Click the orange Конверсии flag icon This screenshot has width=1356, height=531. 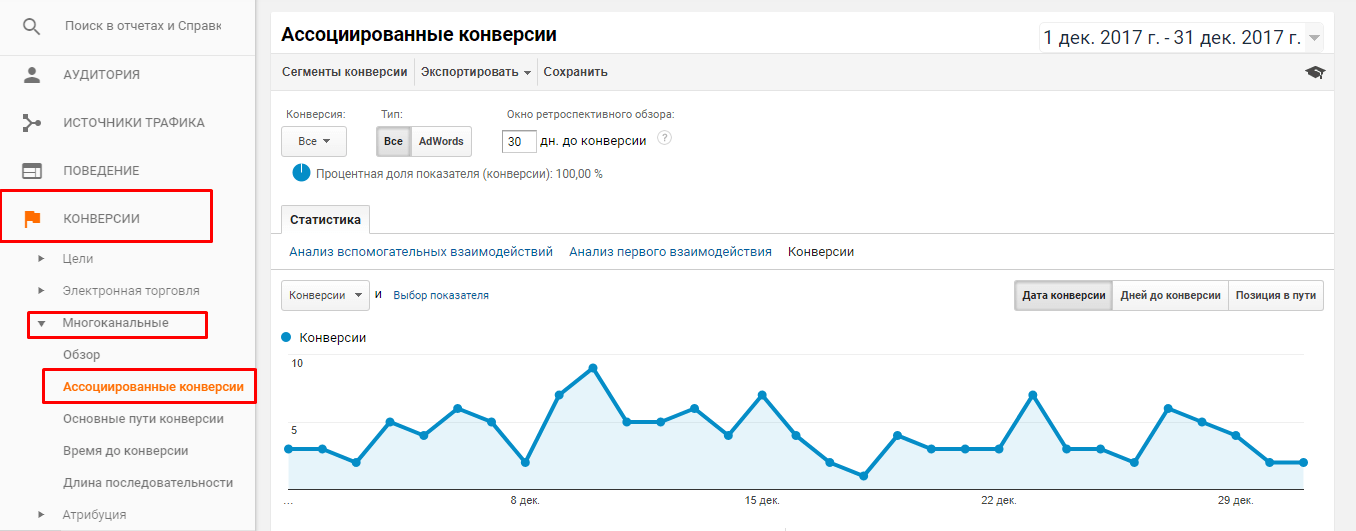coord(32,218)
